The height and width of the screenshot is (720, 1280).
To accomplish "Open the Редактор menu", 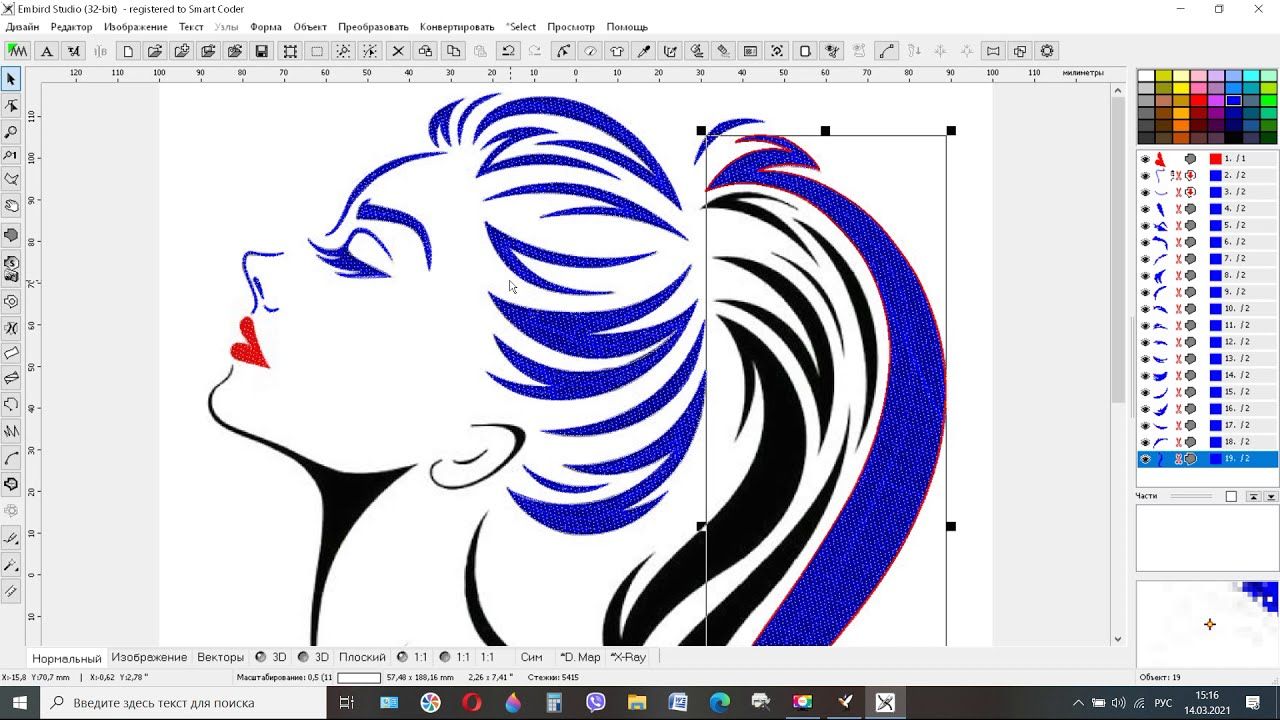I will point(71,27).
